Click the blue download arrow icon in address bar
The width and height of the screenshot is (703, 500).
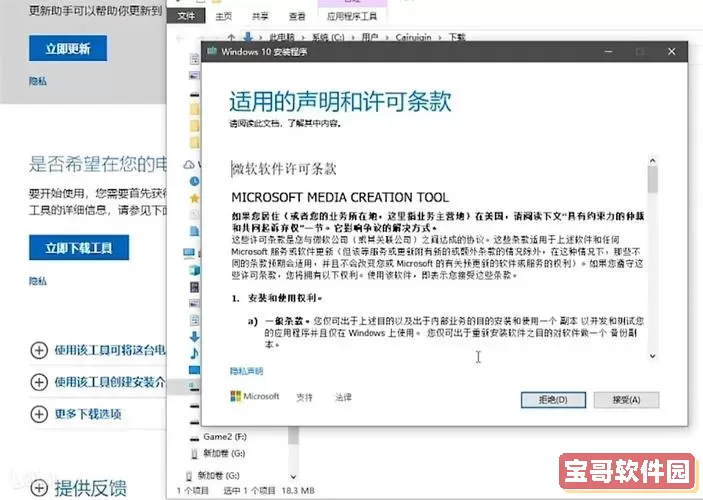click(248, 37)
